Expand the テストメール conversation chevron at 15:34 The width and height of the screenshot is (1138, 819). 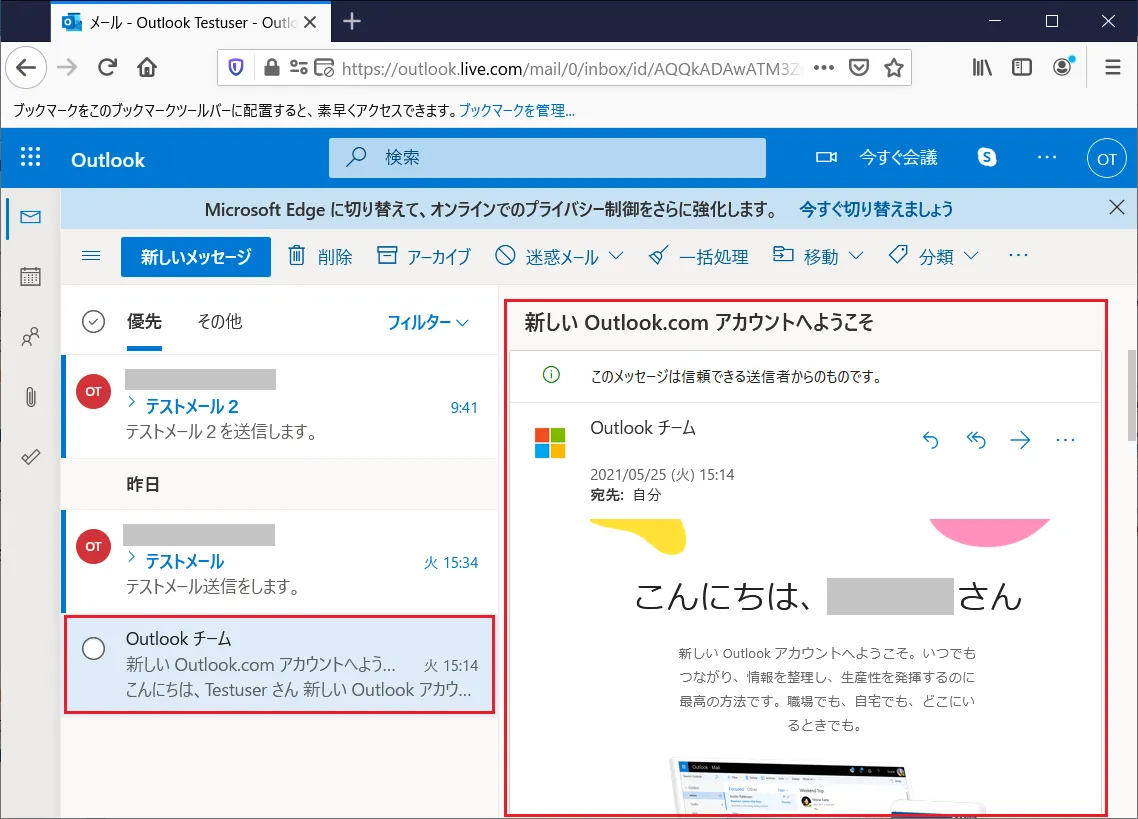tap(131, 557)
